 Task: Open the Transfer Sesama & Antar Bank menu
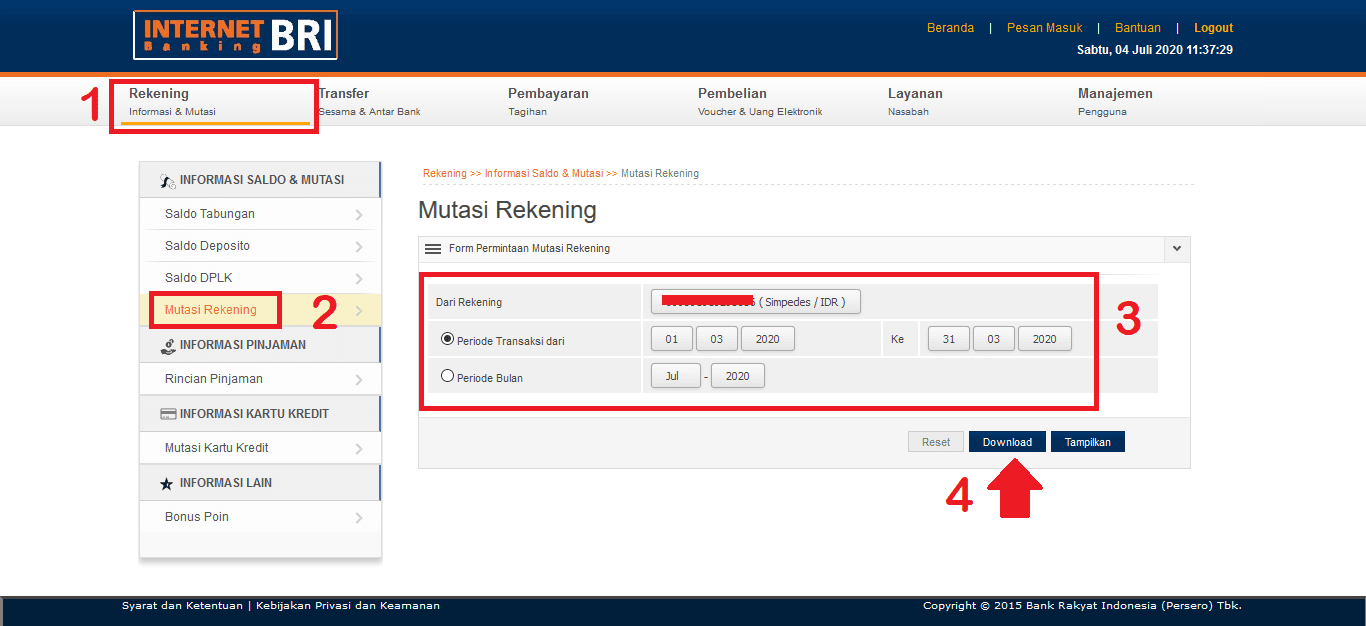369,101
